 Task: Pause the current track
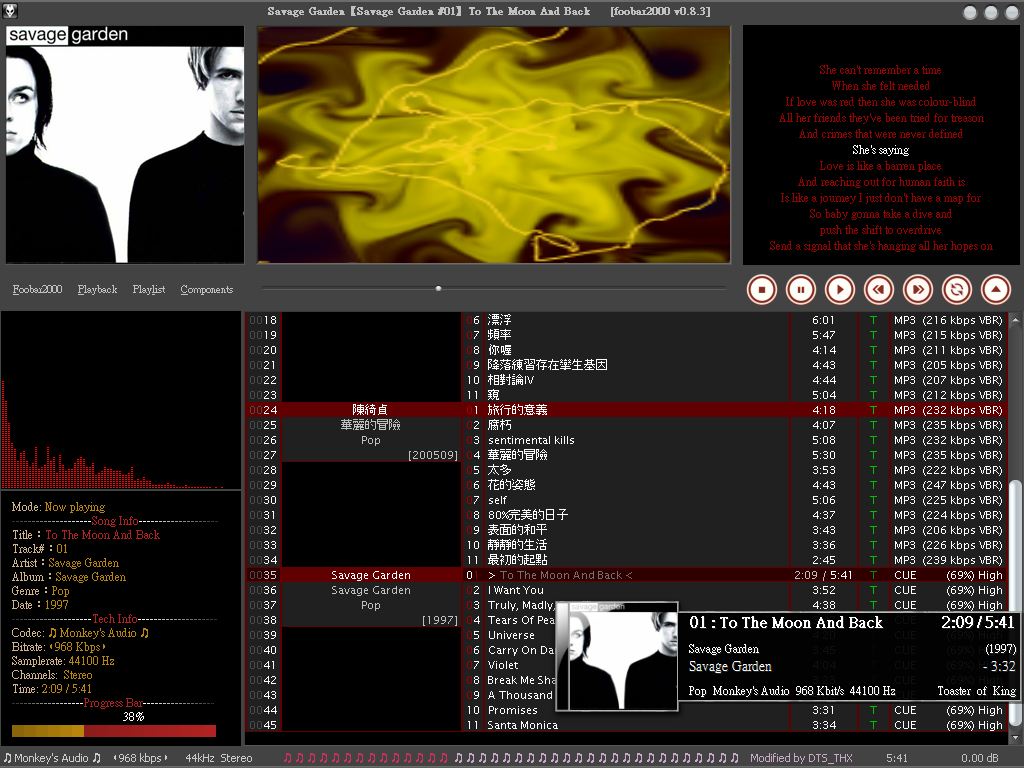tap(801, 289)
